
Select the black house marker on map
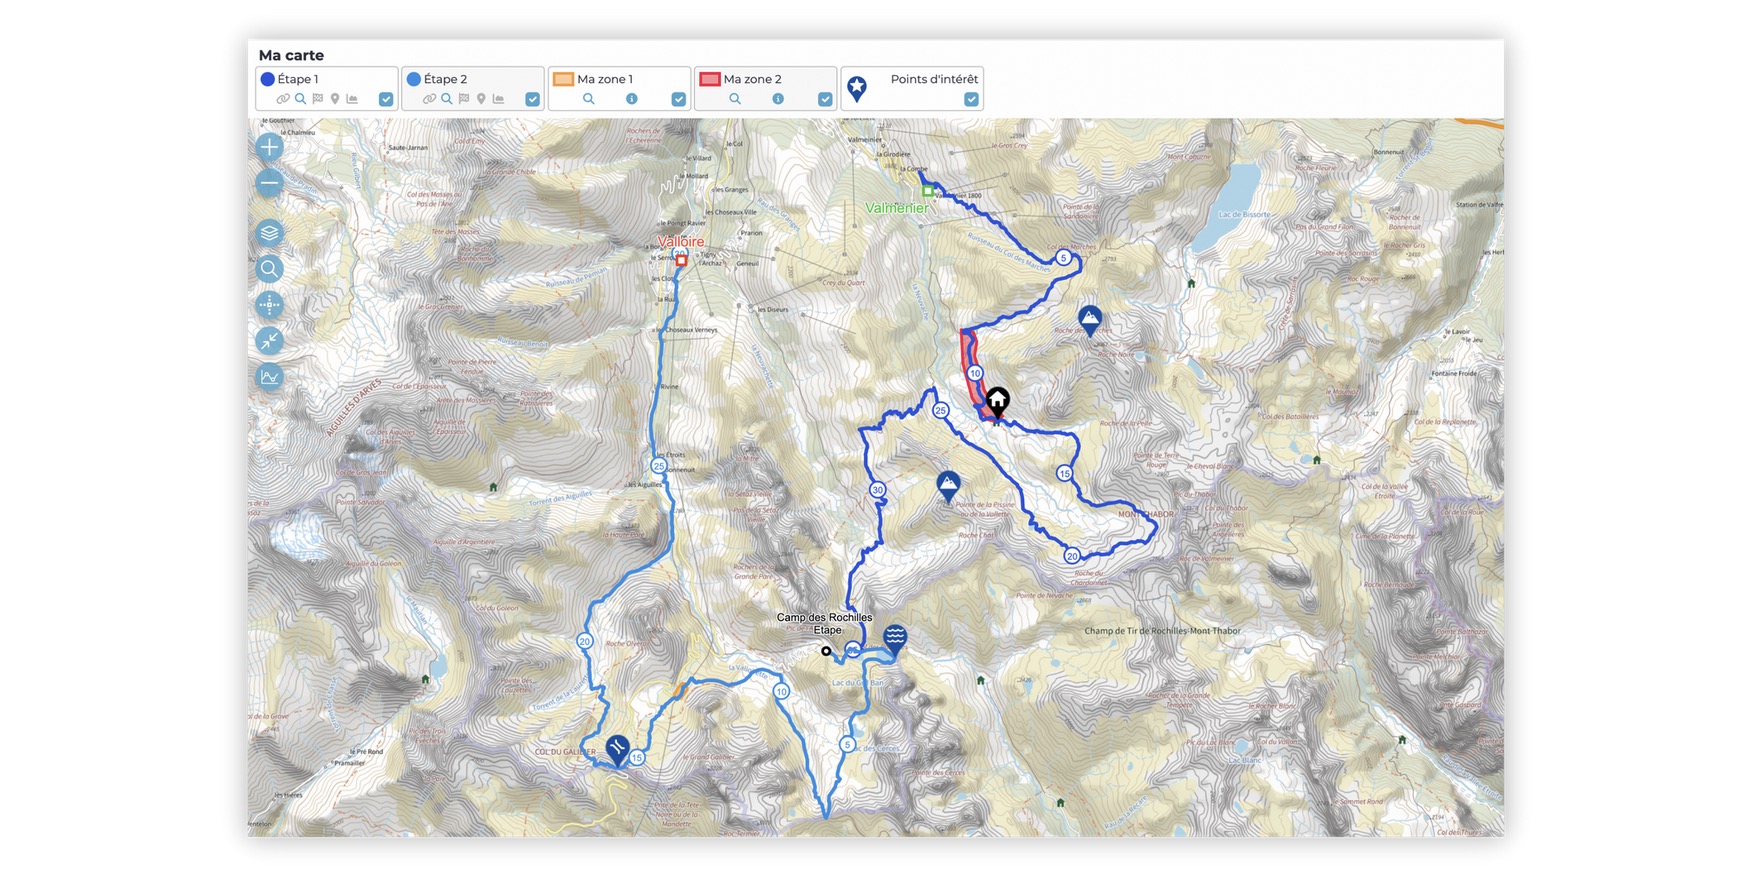[997, 401]
